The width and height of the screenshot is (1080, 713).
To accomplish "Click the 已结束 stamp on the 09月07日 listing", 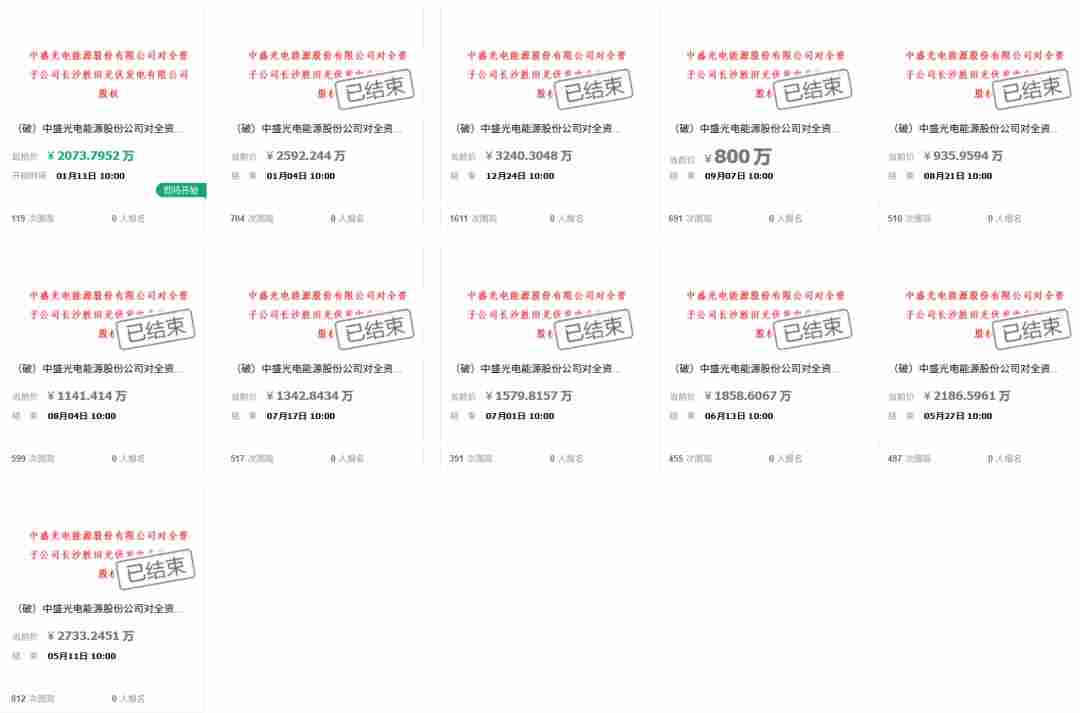I will click(x=813, y=89).
